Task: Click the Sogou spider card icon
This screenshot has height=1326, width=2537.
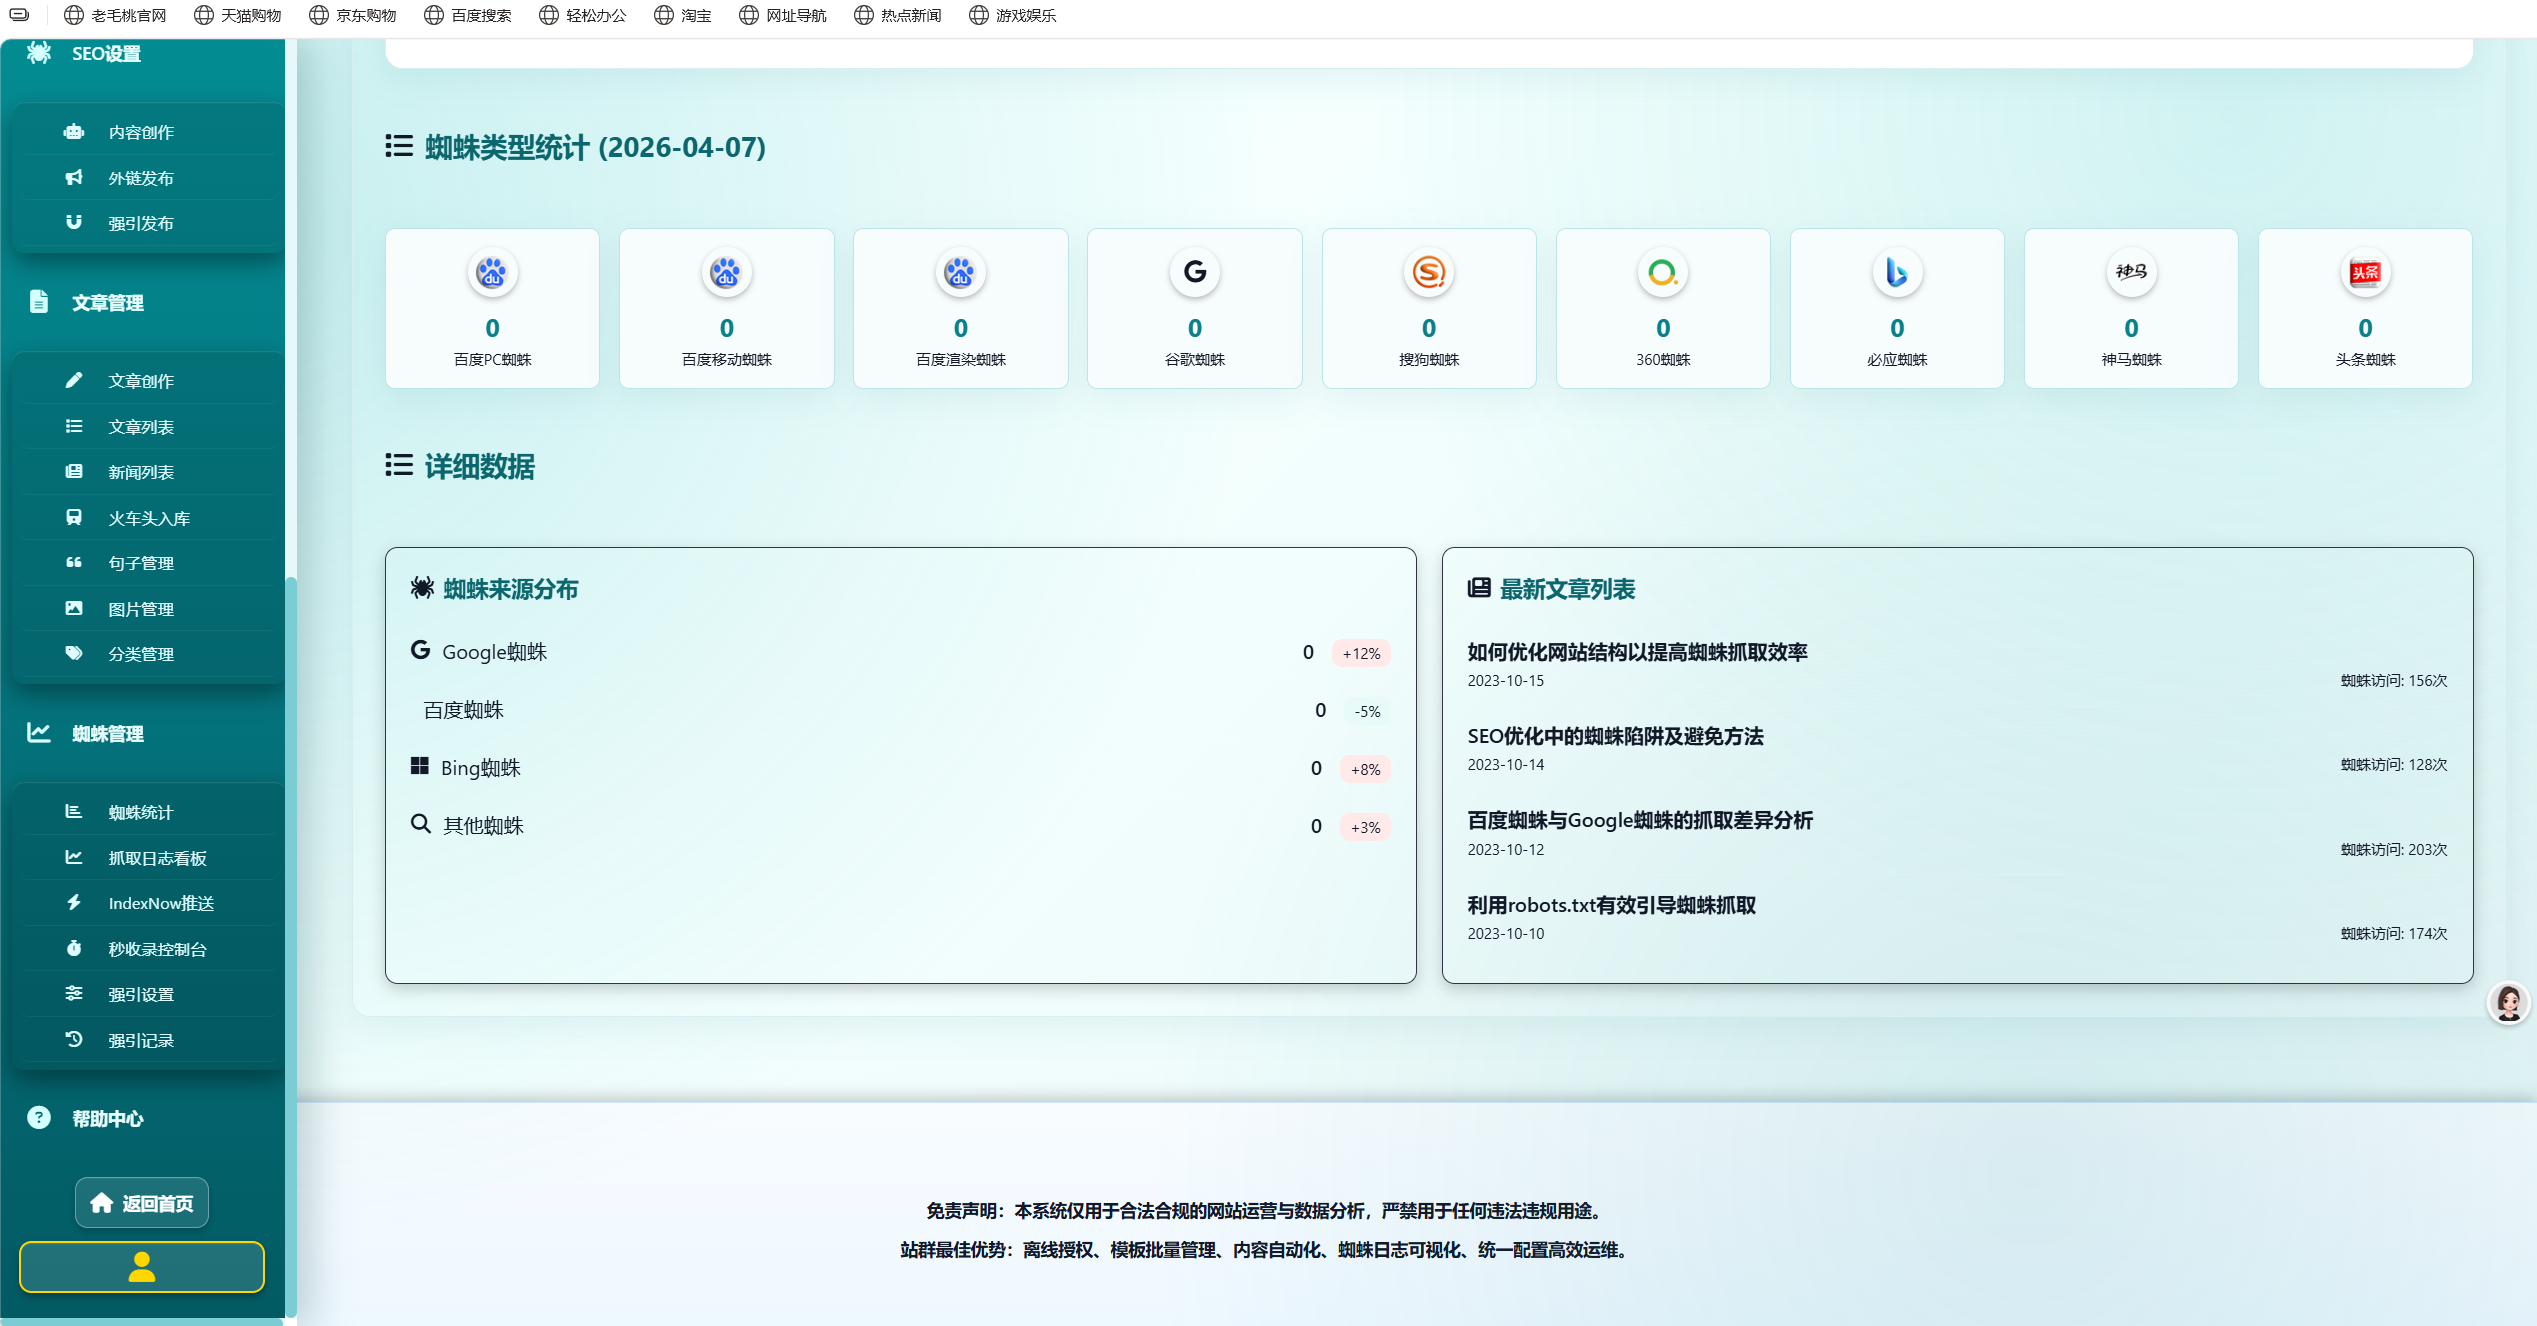Action: point(1428,272)
